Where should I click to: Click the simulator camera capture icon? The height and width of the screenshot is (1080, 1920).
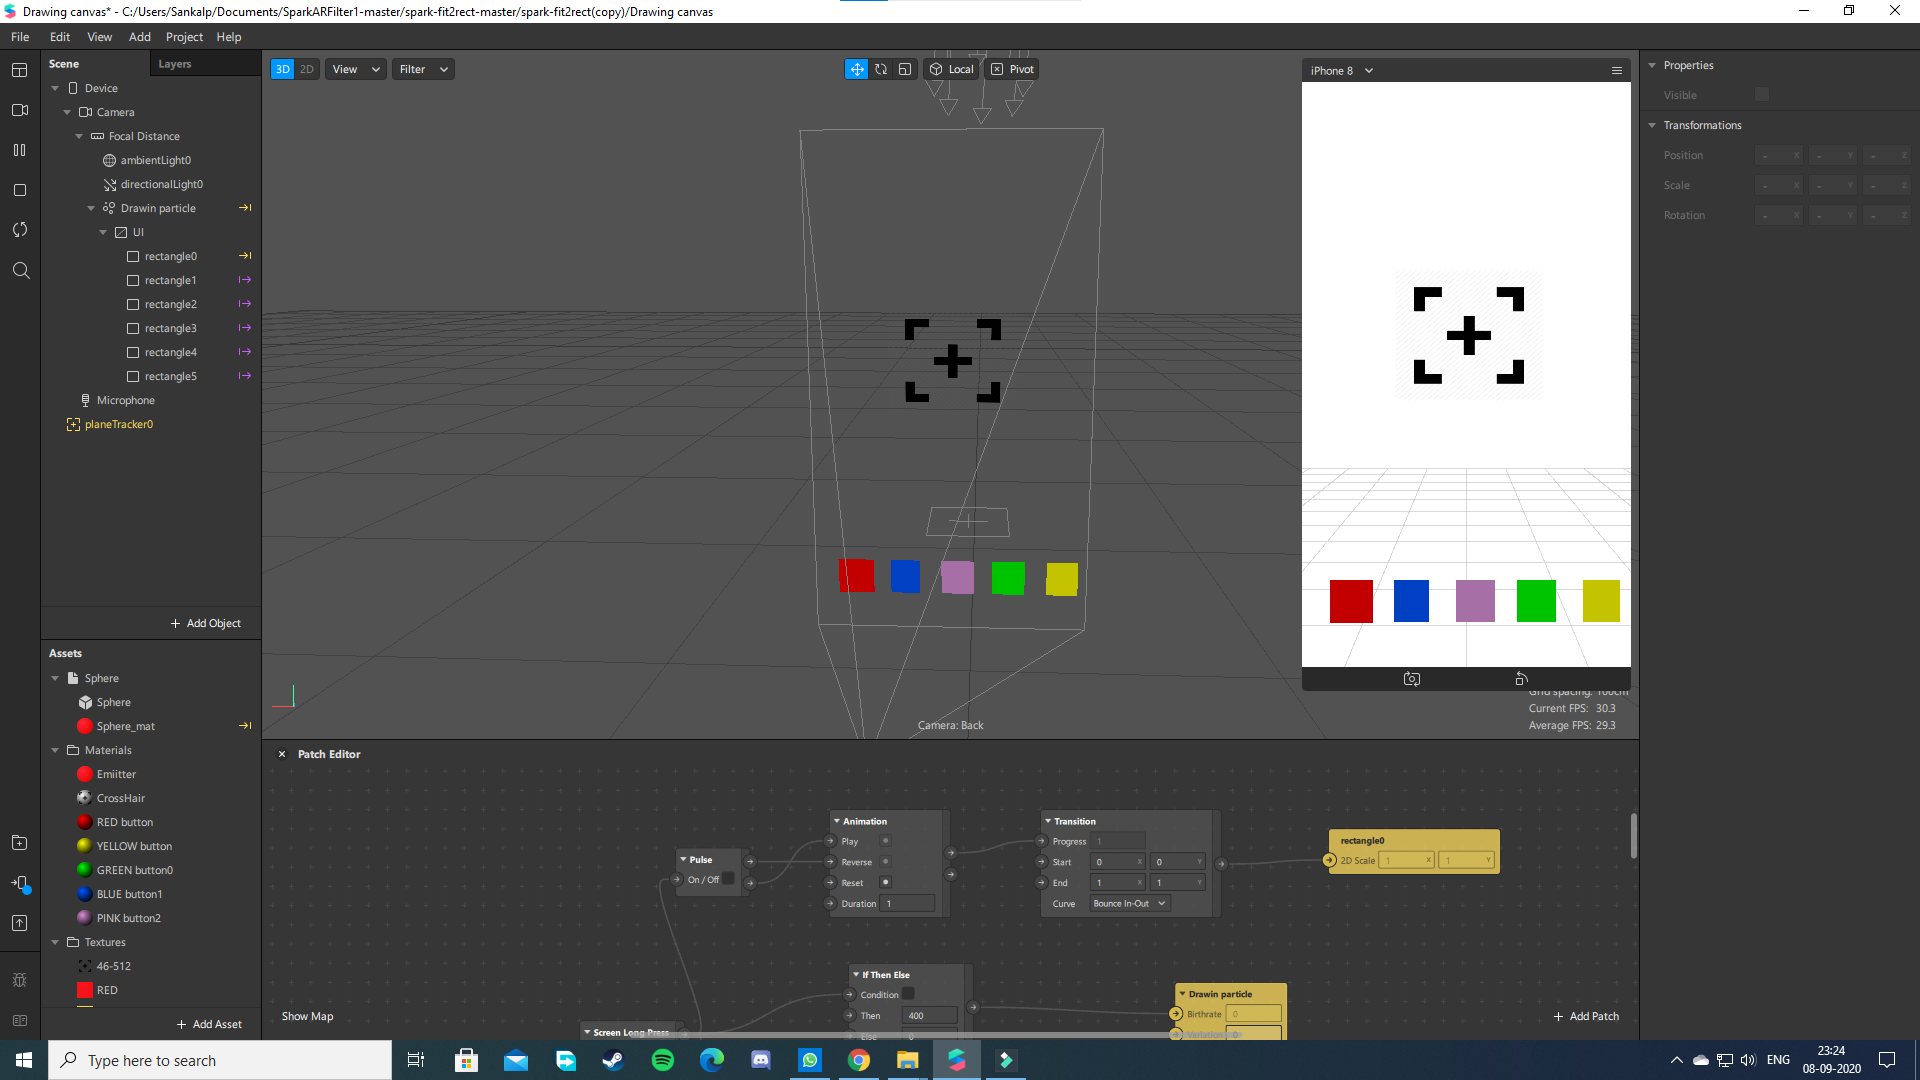(1411, 679)
